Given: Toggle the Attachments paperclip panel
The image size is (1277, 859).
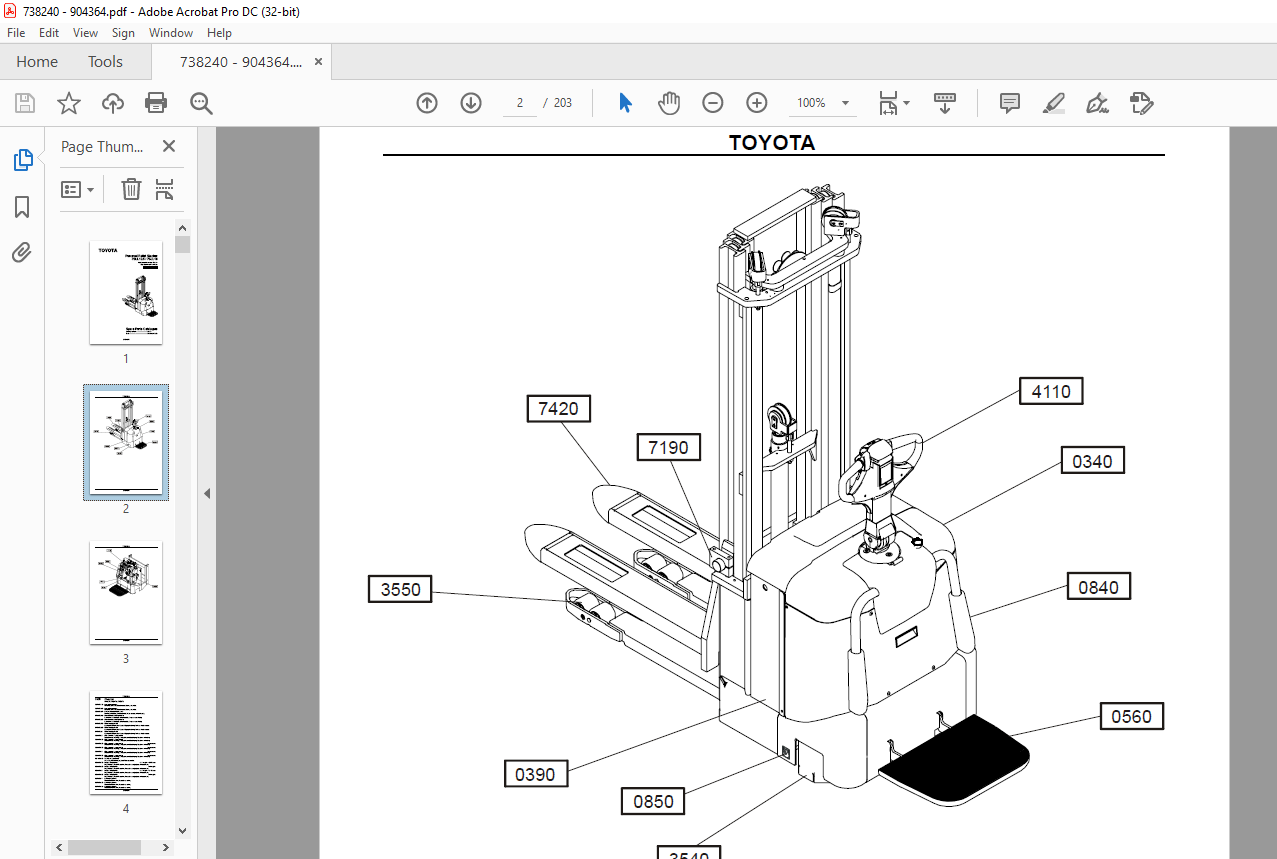Looking at the screenshot, I should pos(22,253).
